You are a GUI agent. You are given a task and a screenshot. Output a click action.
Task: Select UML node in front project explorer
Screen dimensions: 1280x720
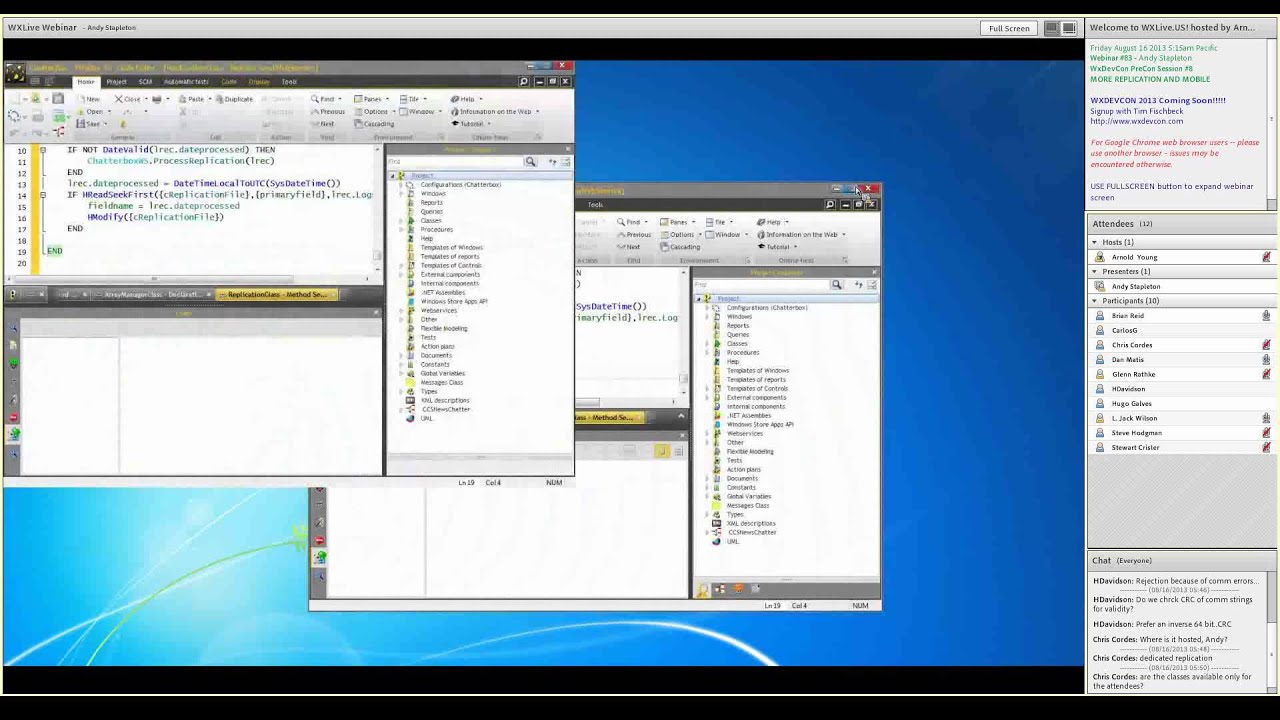(427, 418)
